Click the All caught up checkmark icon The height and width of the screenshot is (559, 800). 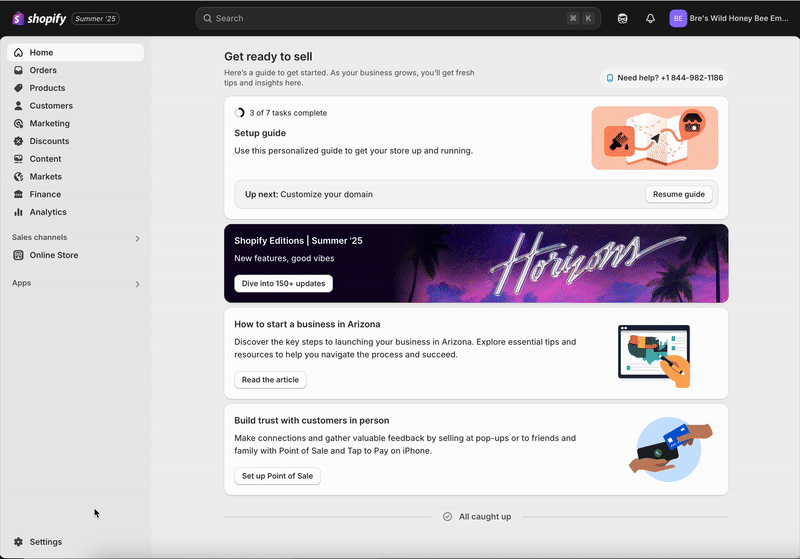pyautogui.click(x=447, y=517)
